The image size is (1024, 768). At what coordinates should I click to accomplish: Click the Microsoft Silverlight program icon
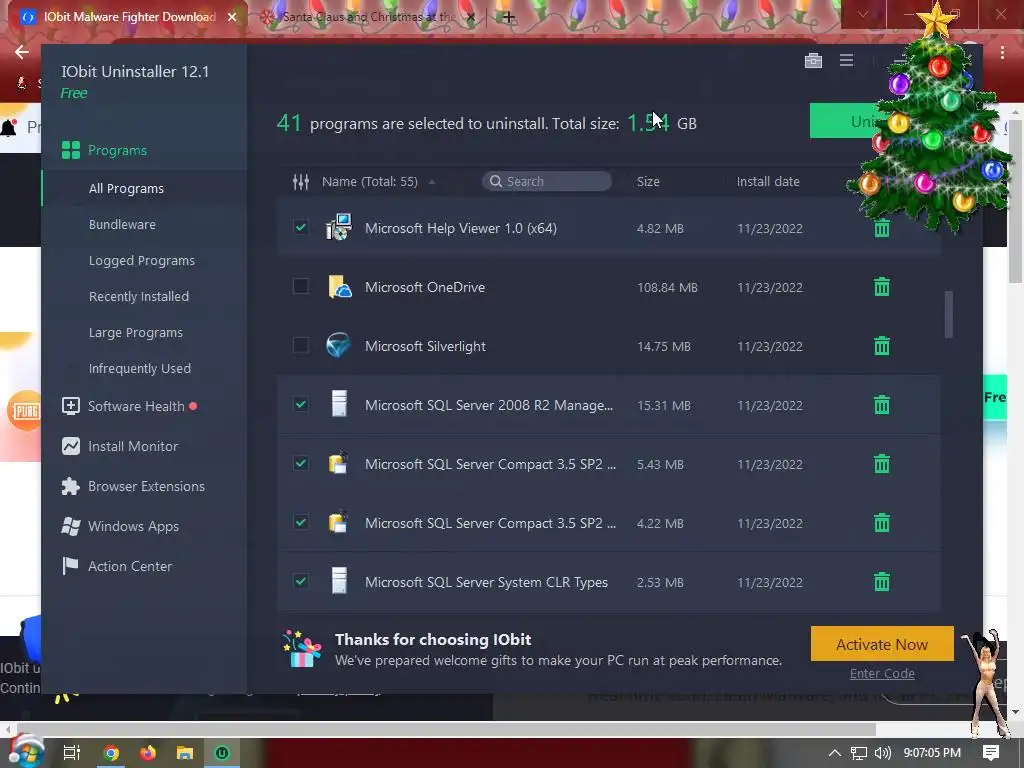pos(338,345)
